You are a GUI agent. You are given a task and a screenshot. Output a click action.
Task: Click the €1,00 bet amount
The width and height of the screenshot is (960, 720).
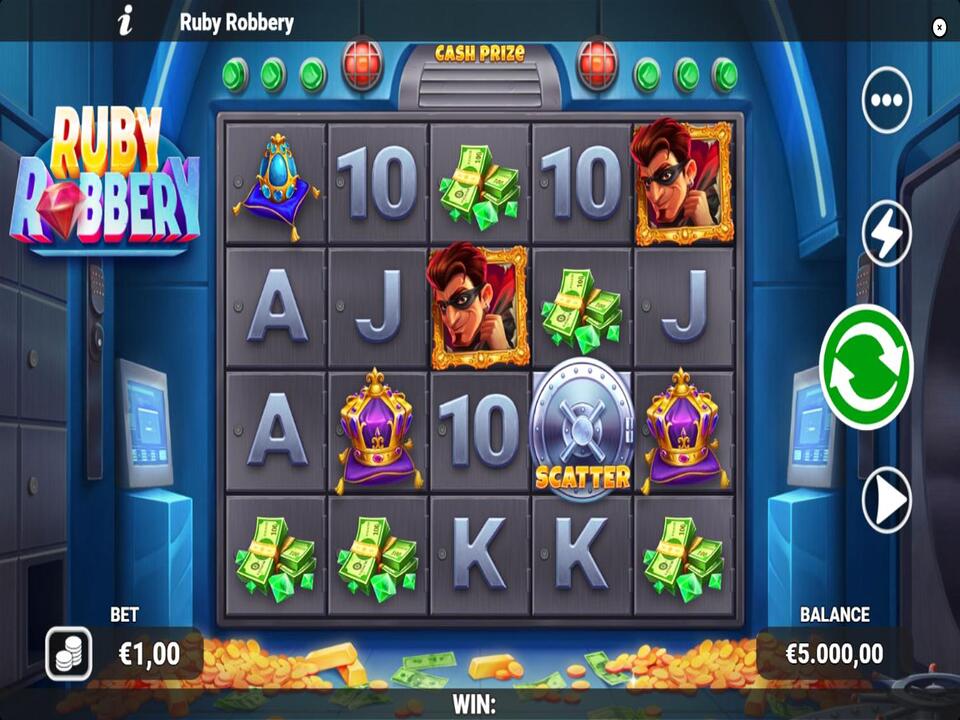(149, 654)
